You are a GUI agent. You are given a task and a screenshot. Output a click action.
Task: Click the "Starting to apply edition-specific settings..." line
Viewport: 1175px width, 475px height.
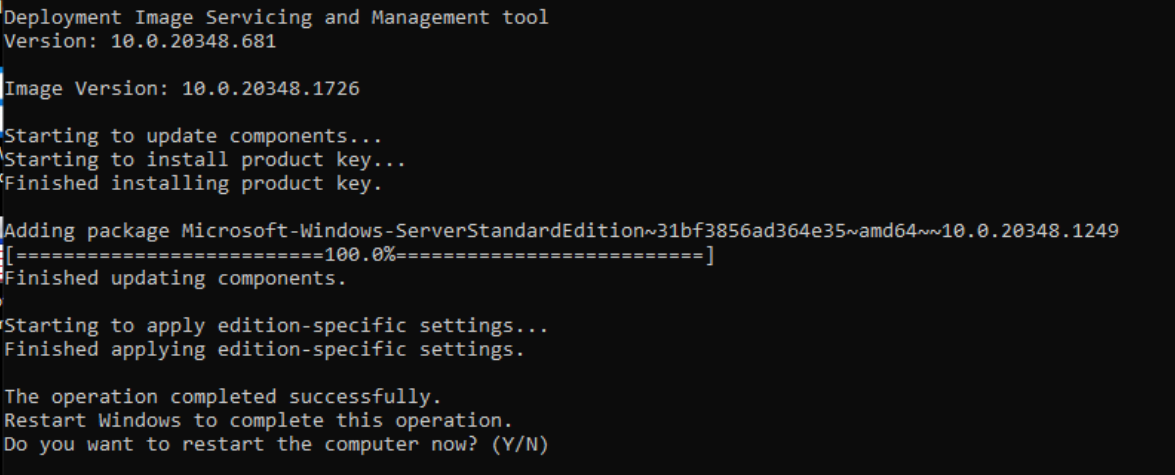(x=277, y=326)
